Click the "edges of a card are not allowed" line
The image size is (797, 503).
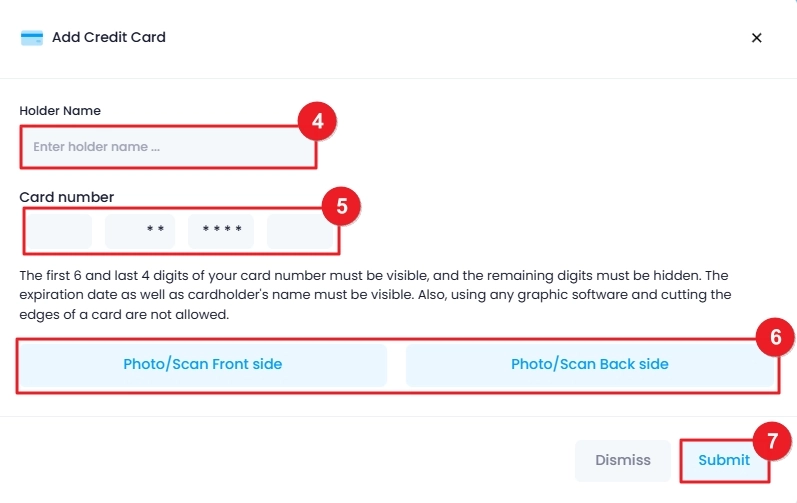[124, 315]
